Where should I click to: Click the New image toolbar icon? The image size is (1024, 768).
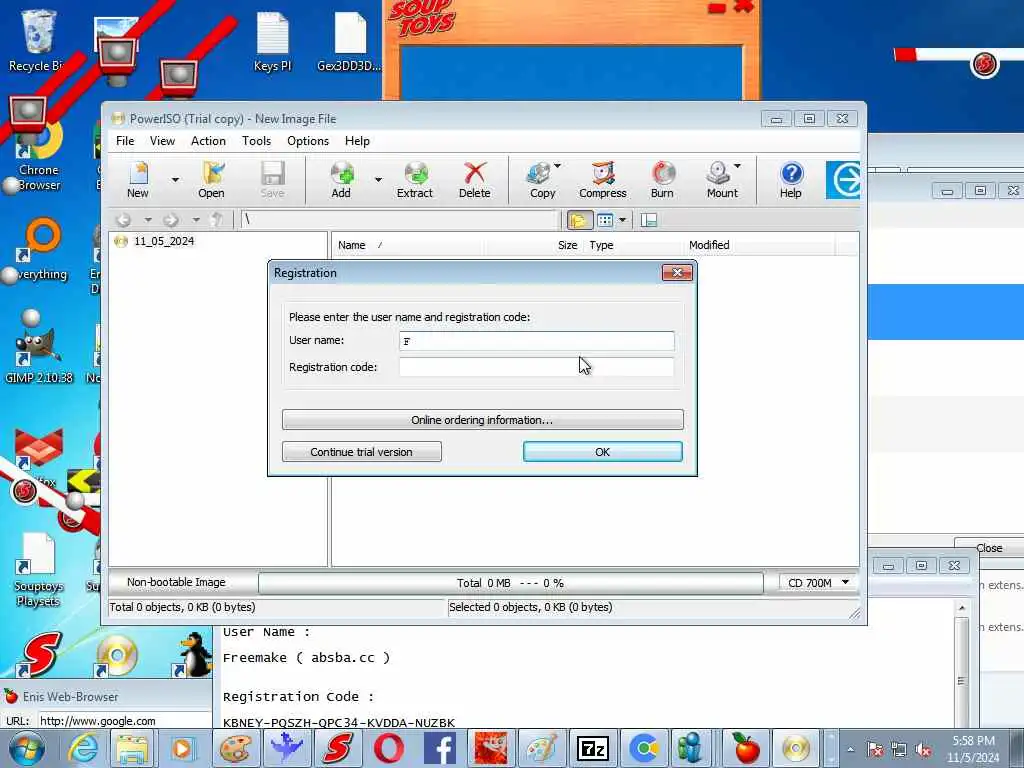138,180
